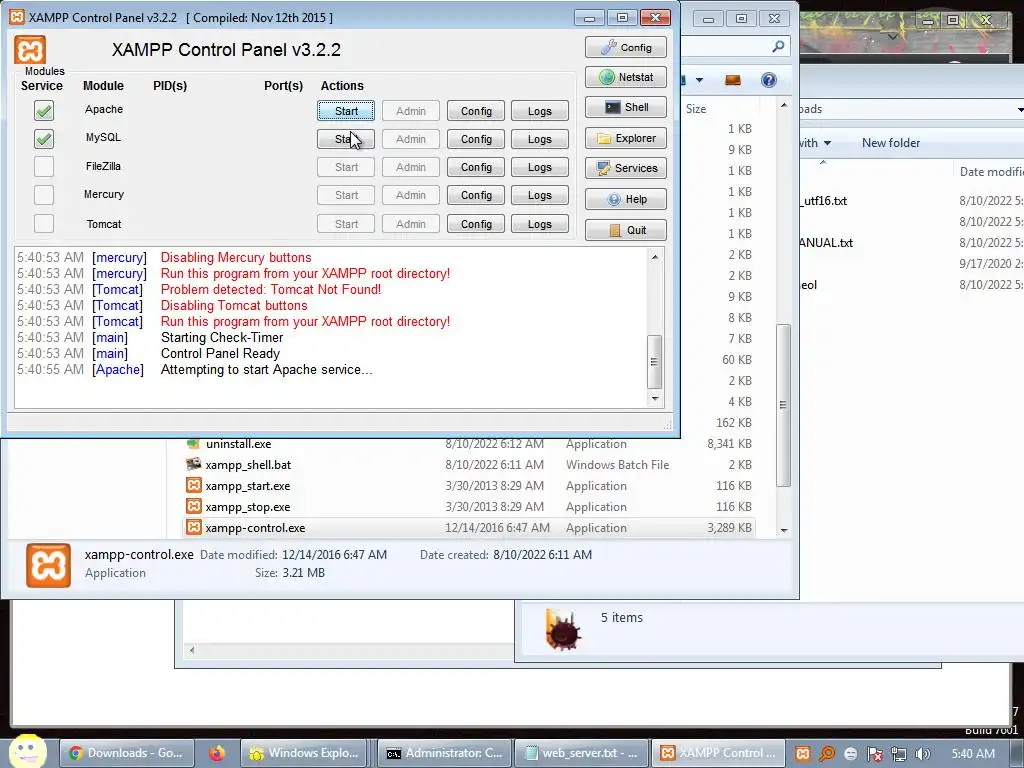Open XAMPP Help
The height and width of the screenshot is (768, 1024).
coord(626,199)
